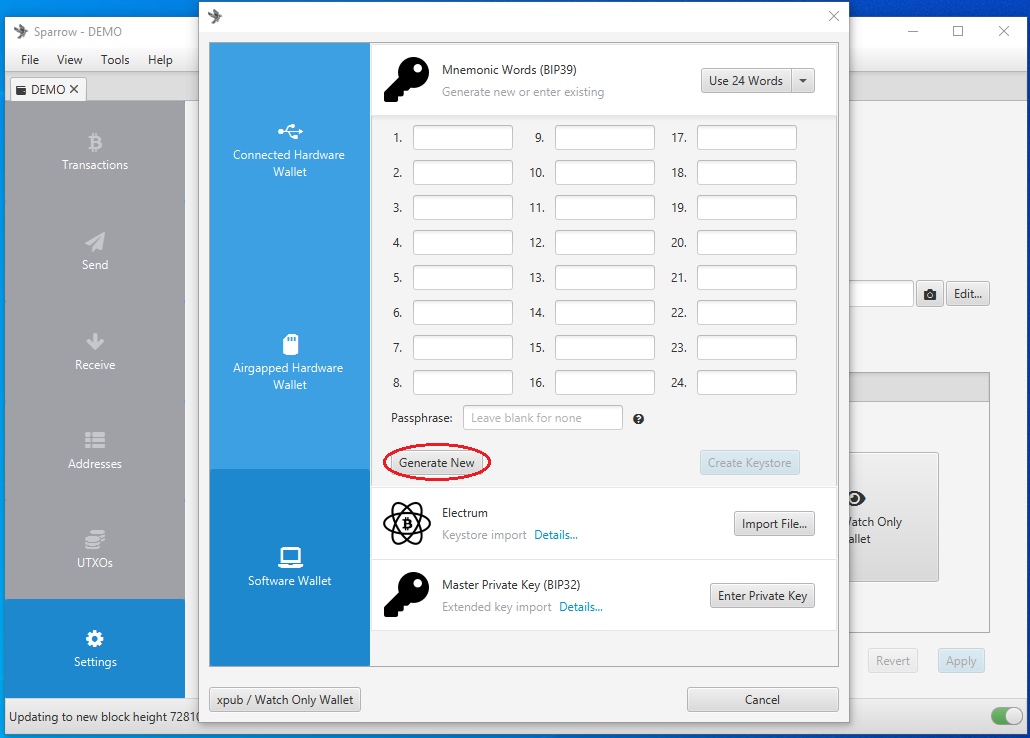Focus mnemonic word field 16

click(604, 382)
